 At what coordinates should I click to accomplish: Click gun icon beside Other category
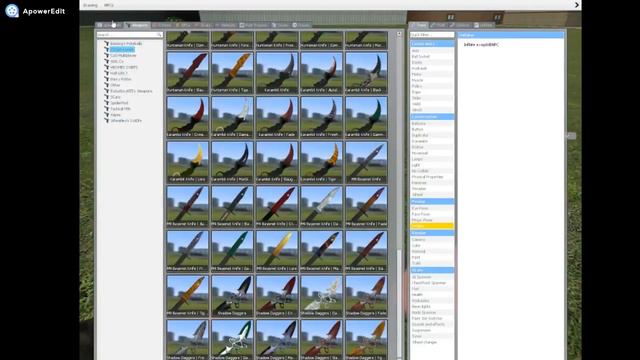coord(107,85)
